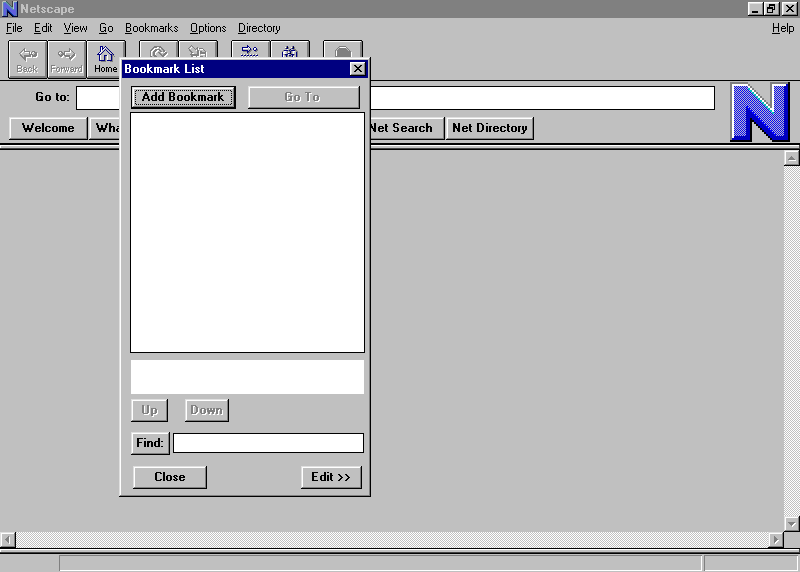
Task: Click the Add Bookmark button
Action: point(183,97)
